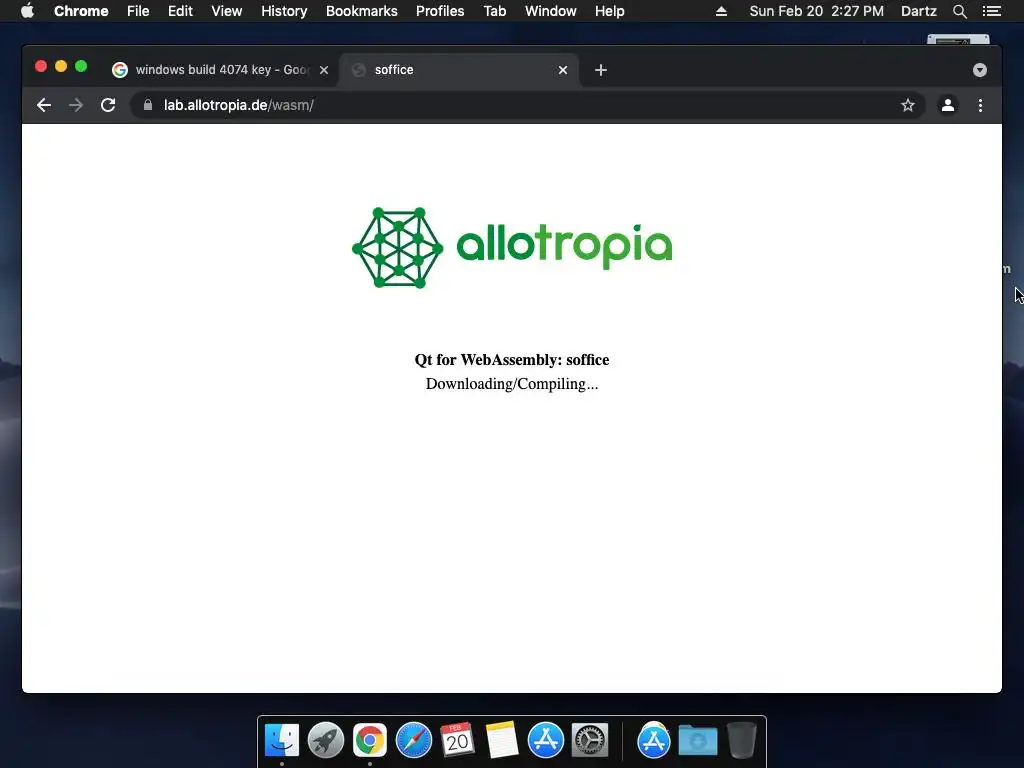Click the Dartz user name in menu bar

click(919, 11)
